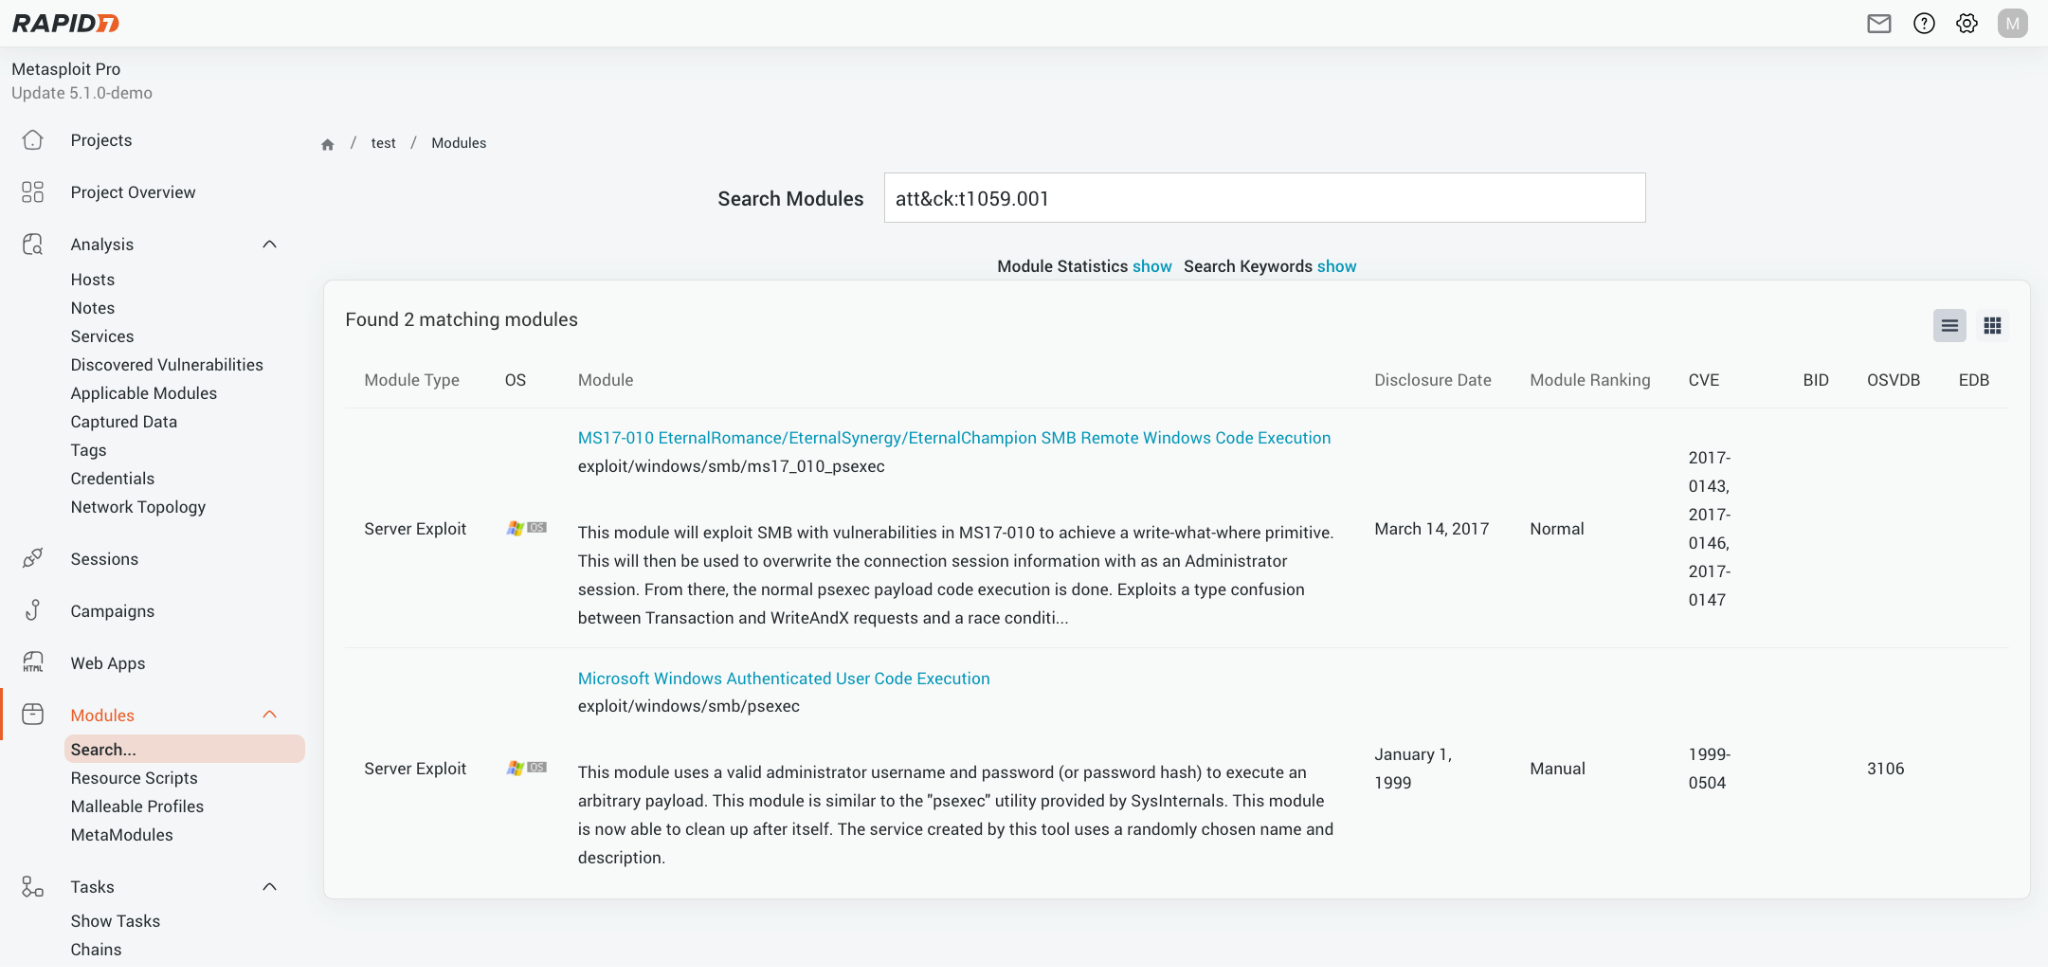Open Malleable Profiles under Modules
The width and height of the screenshot is (2048, 967).
coord(137,806)
